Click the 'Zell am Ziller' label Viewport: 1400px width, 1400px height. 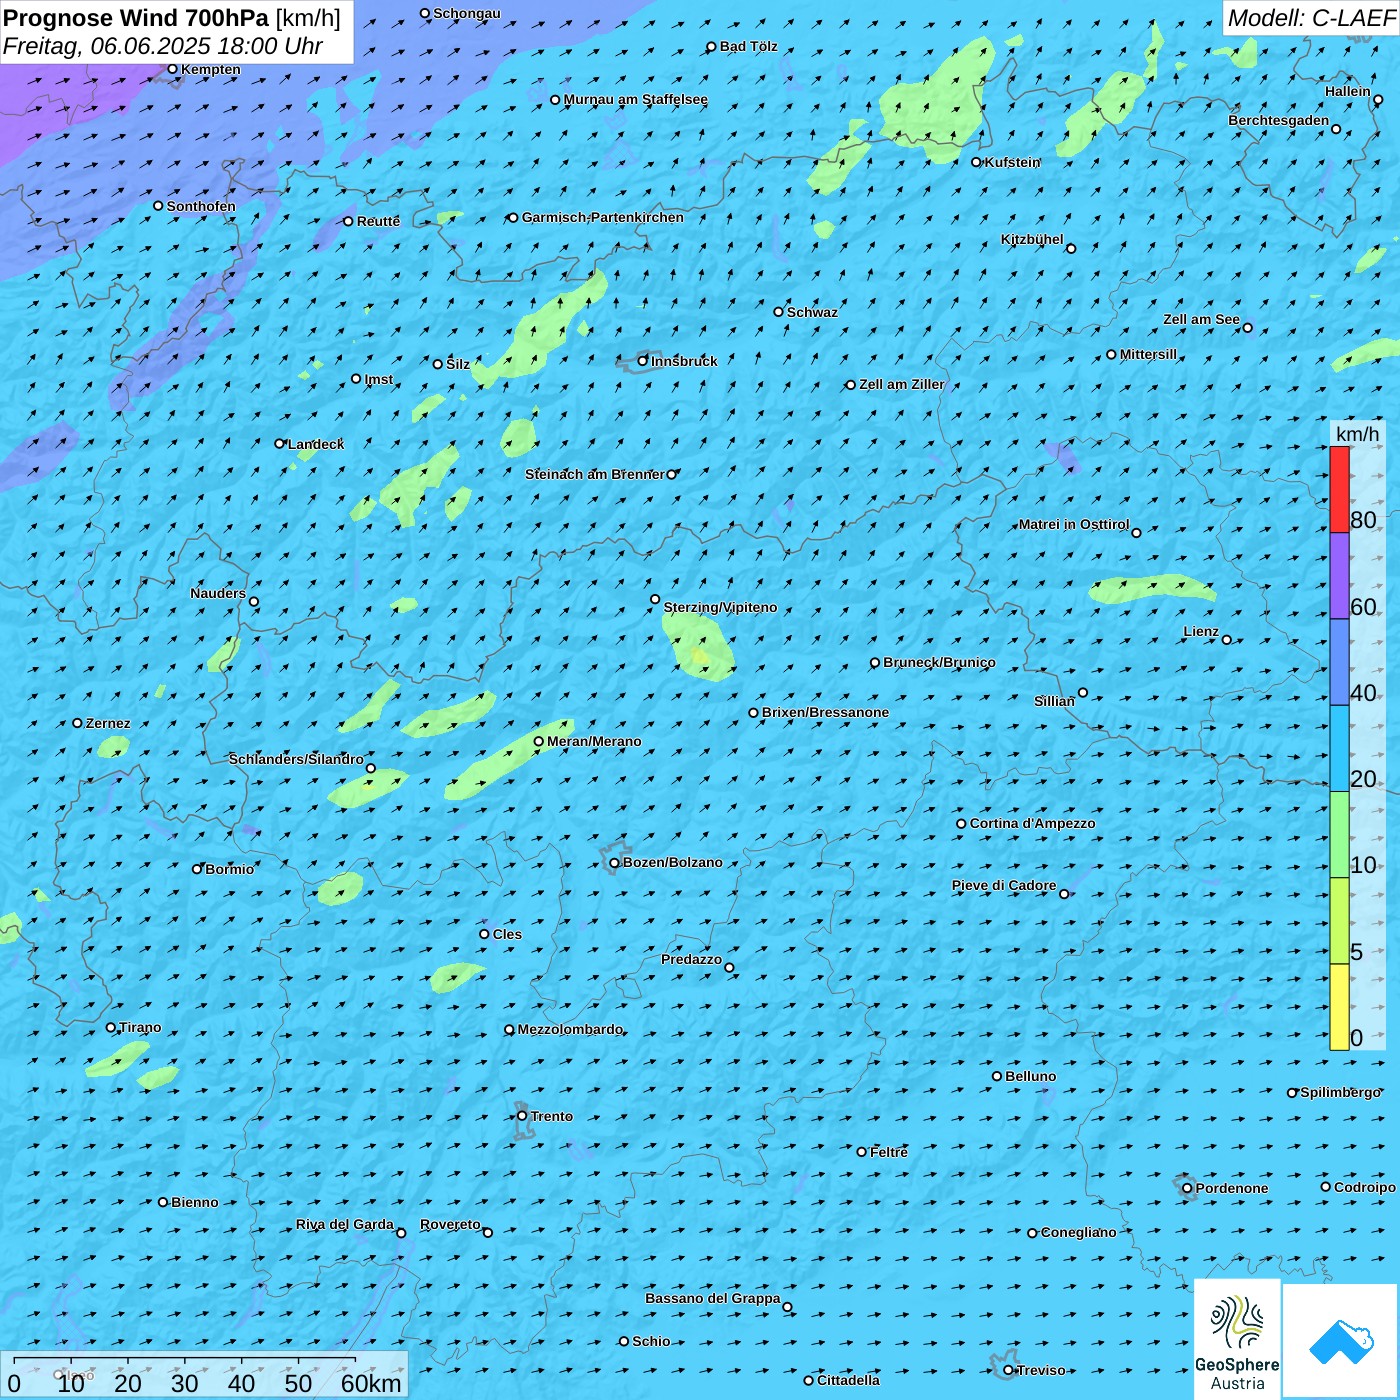901,384
